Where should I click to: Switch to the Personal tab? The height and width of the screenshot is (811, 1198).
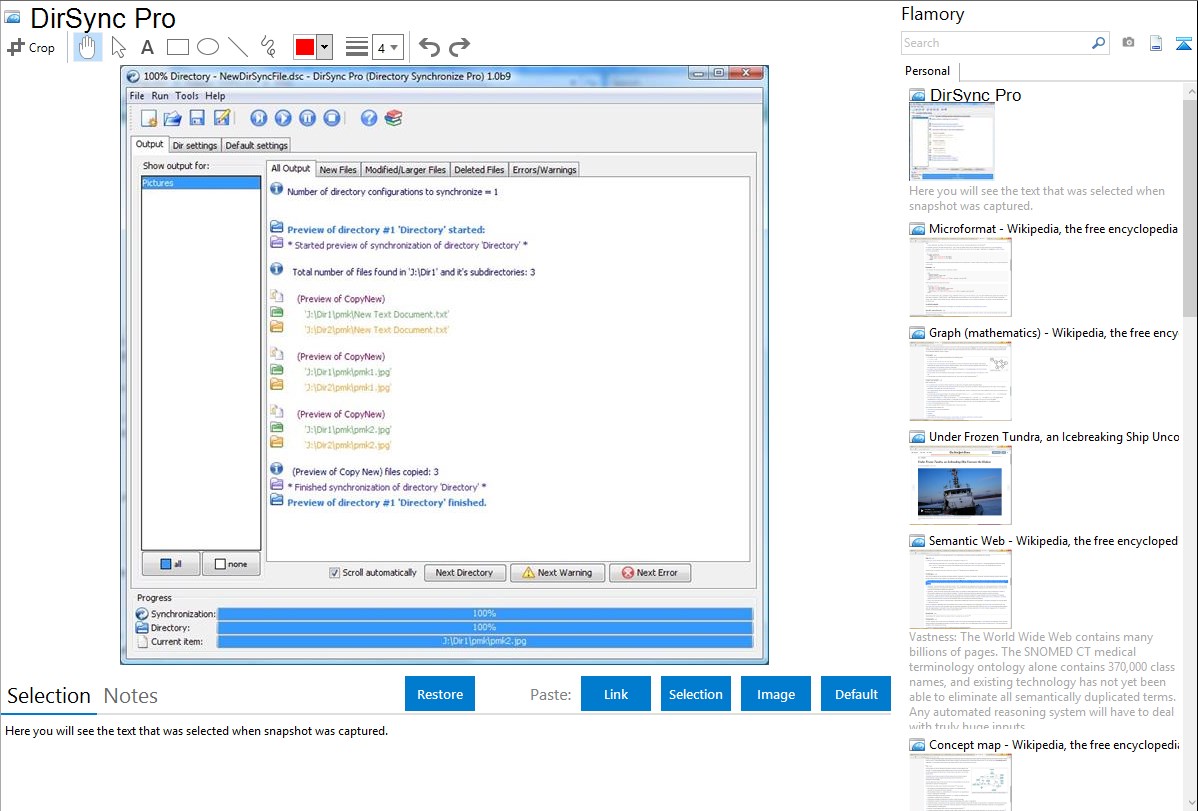pyautogui.click(x=928, y=71)
